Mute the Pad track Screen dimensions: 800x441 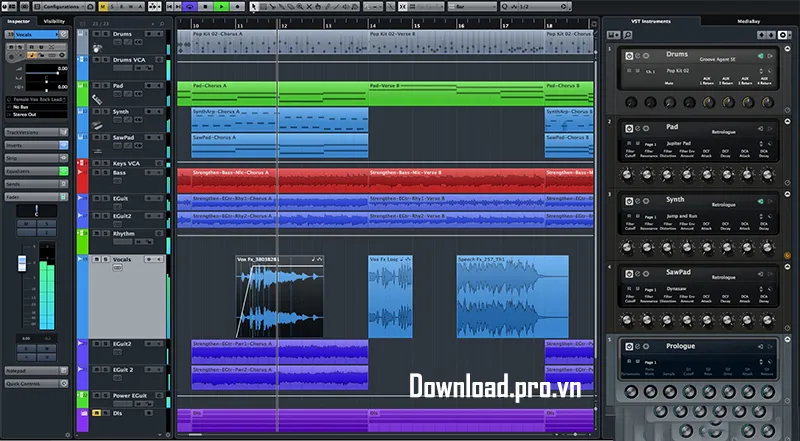(x=96, y=86)
